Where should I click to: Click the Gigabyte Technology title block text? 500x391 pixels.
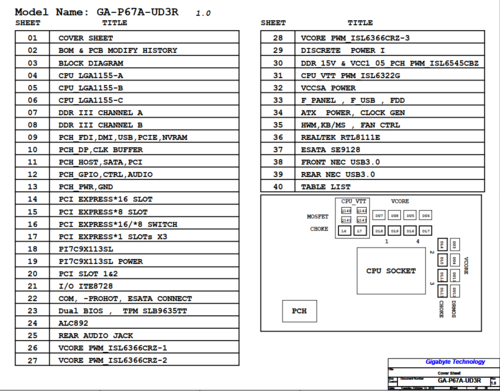click(x=455, y=362)
